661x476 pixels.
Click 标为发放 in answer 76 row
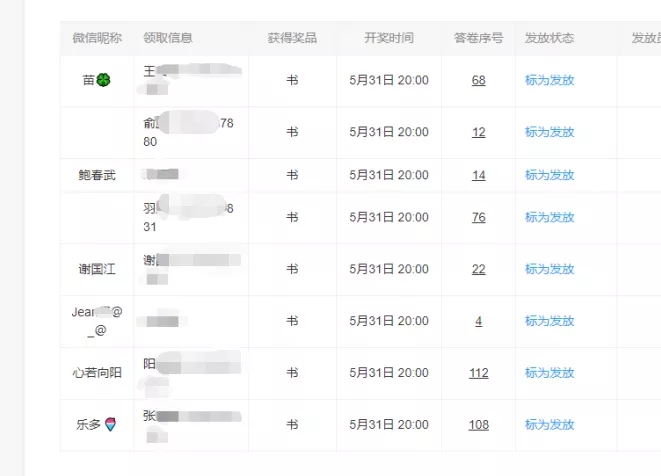(x=549, y=217)
